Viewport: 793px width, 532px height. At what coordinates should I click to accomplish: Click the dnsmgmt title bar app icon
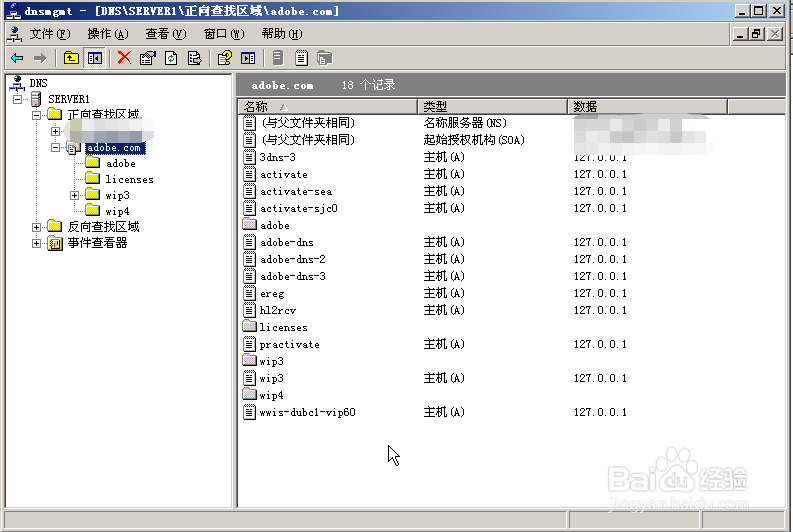pyautogui.click(x=15, y=11)
